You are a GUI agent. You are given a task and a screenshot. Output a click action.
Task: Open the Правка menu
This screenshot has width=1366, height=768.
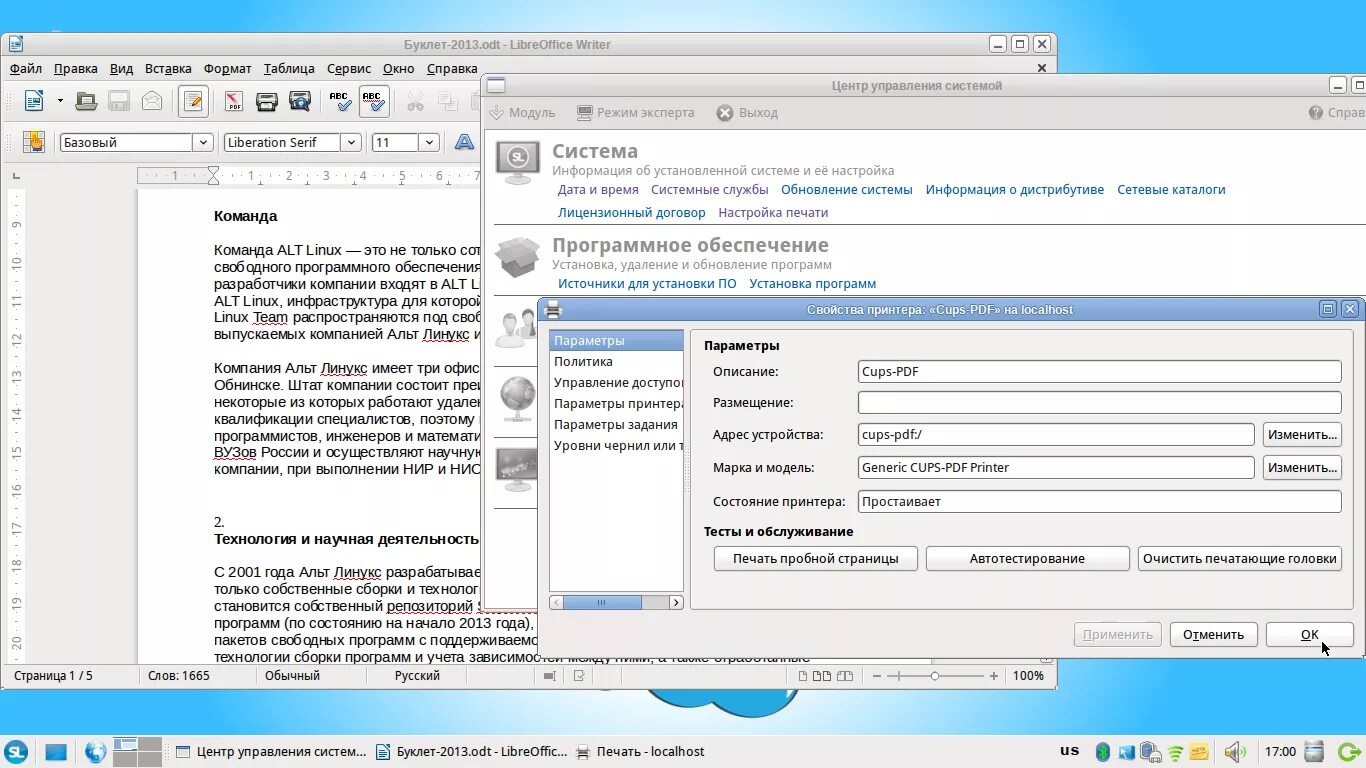click(x=76, y=69)
